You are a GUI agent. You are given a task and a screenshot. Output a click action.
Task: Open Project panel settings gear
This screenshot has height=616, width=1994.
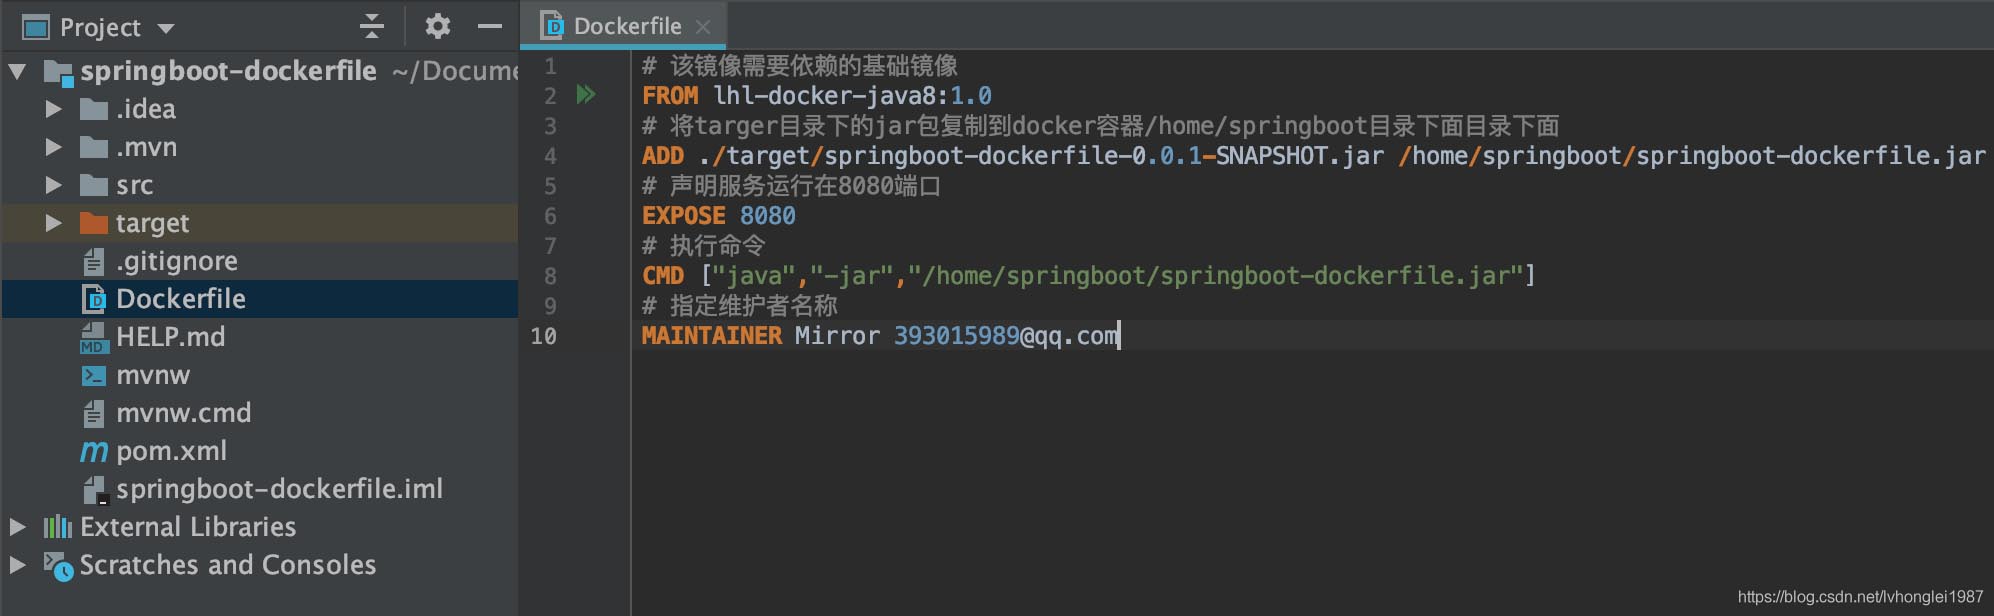click(x=437, y=26)
